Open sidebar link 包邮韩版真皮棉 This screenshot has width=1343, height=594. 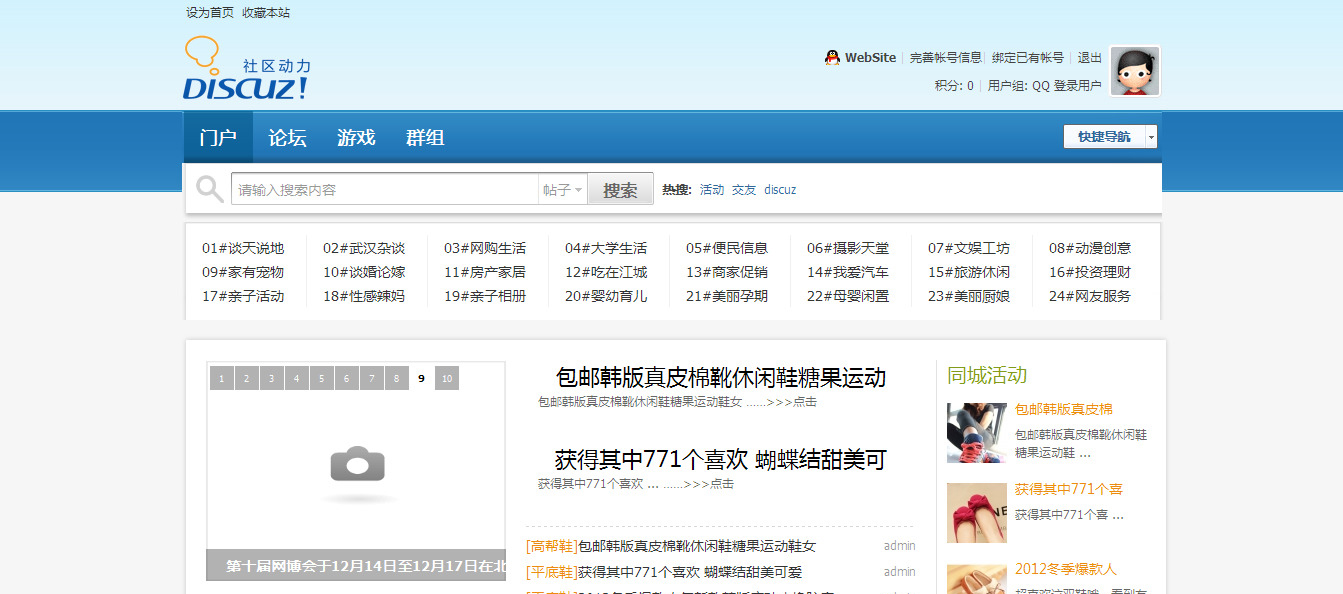click(1064, 409)
